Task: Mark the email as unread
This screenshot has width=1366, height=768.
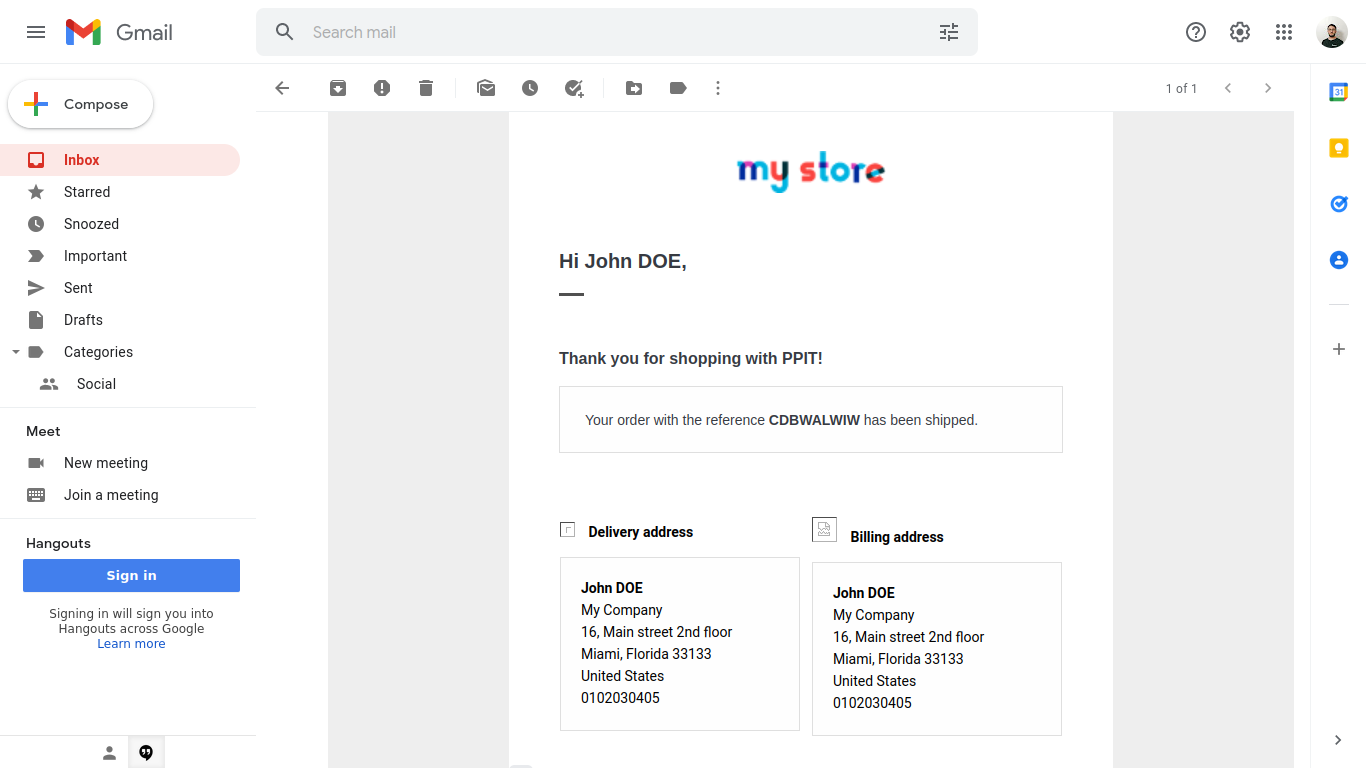Action: click(486, 88)
